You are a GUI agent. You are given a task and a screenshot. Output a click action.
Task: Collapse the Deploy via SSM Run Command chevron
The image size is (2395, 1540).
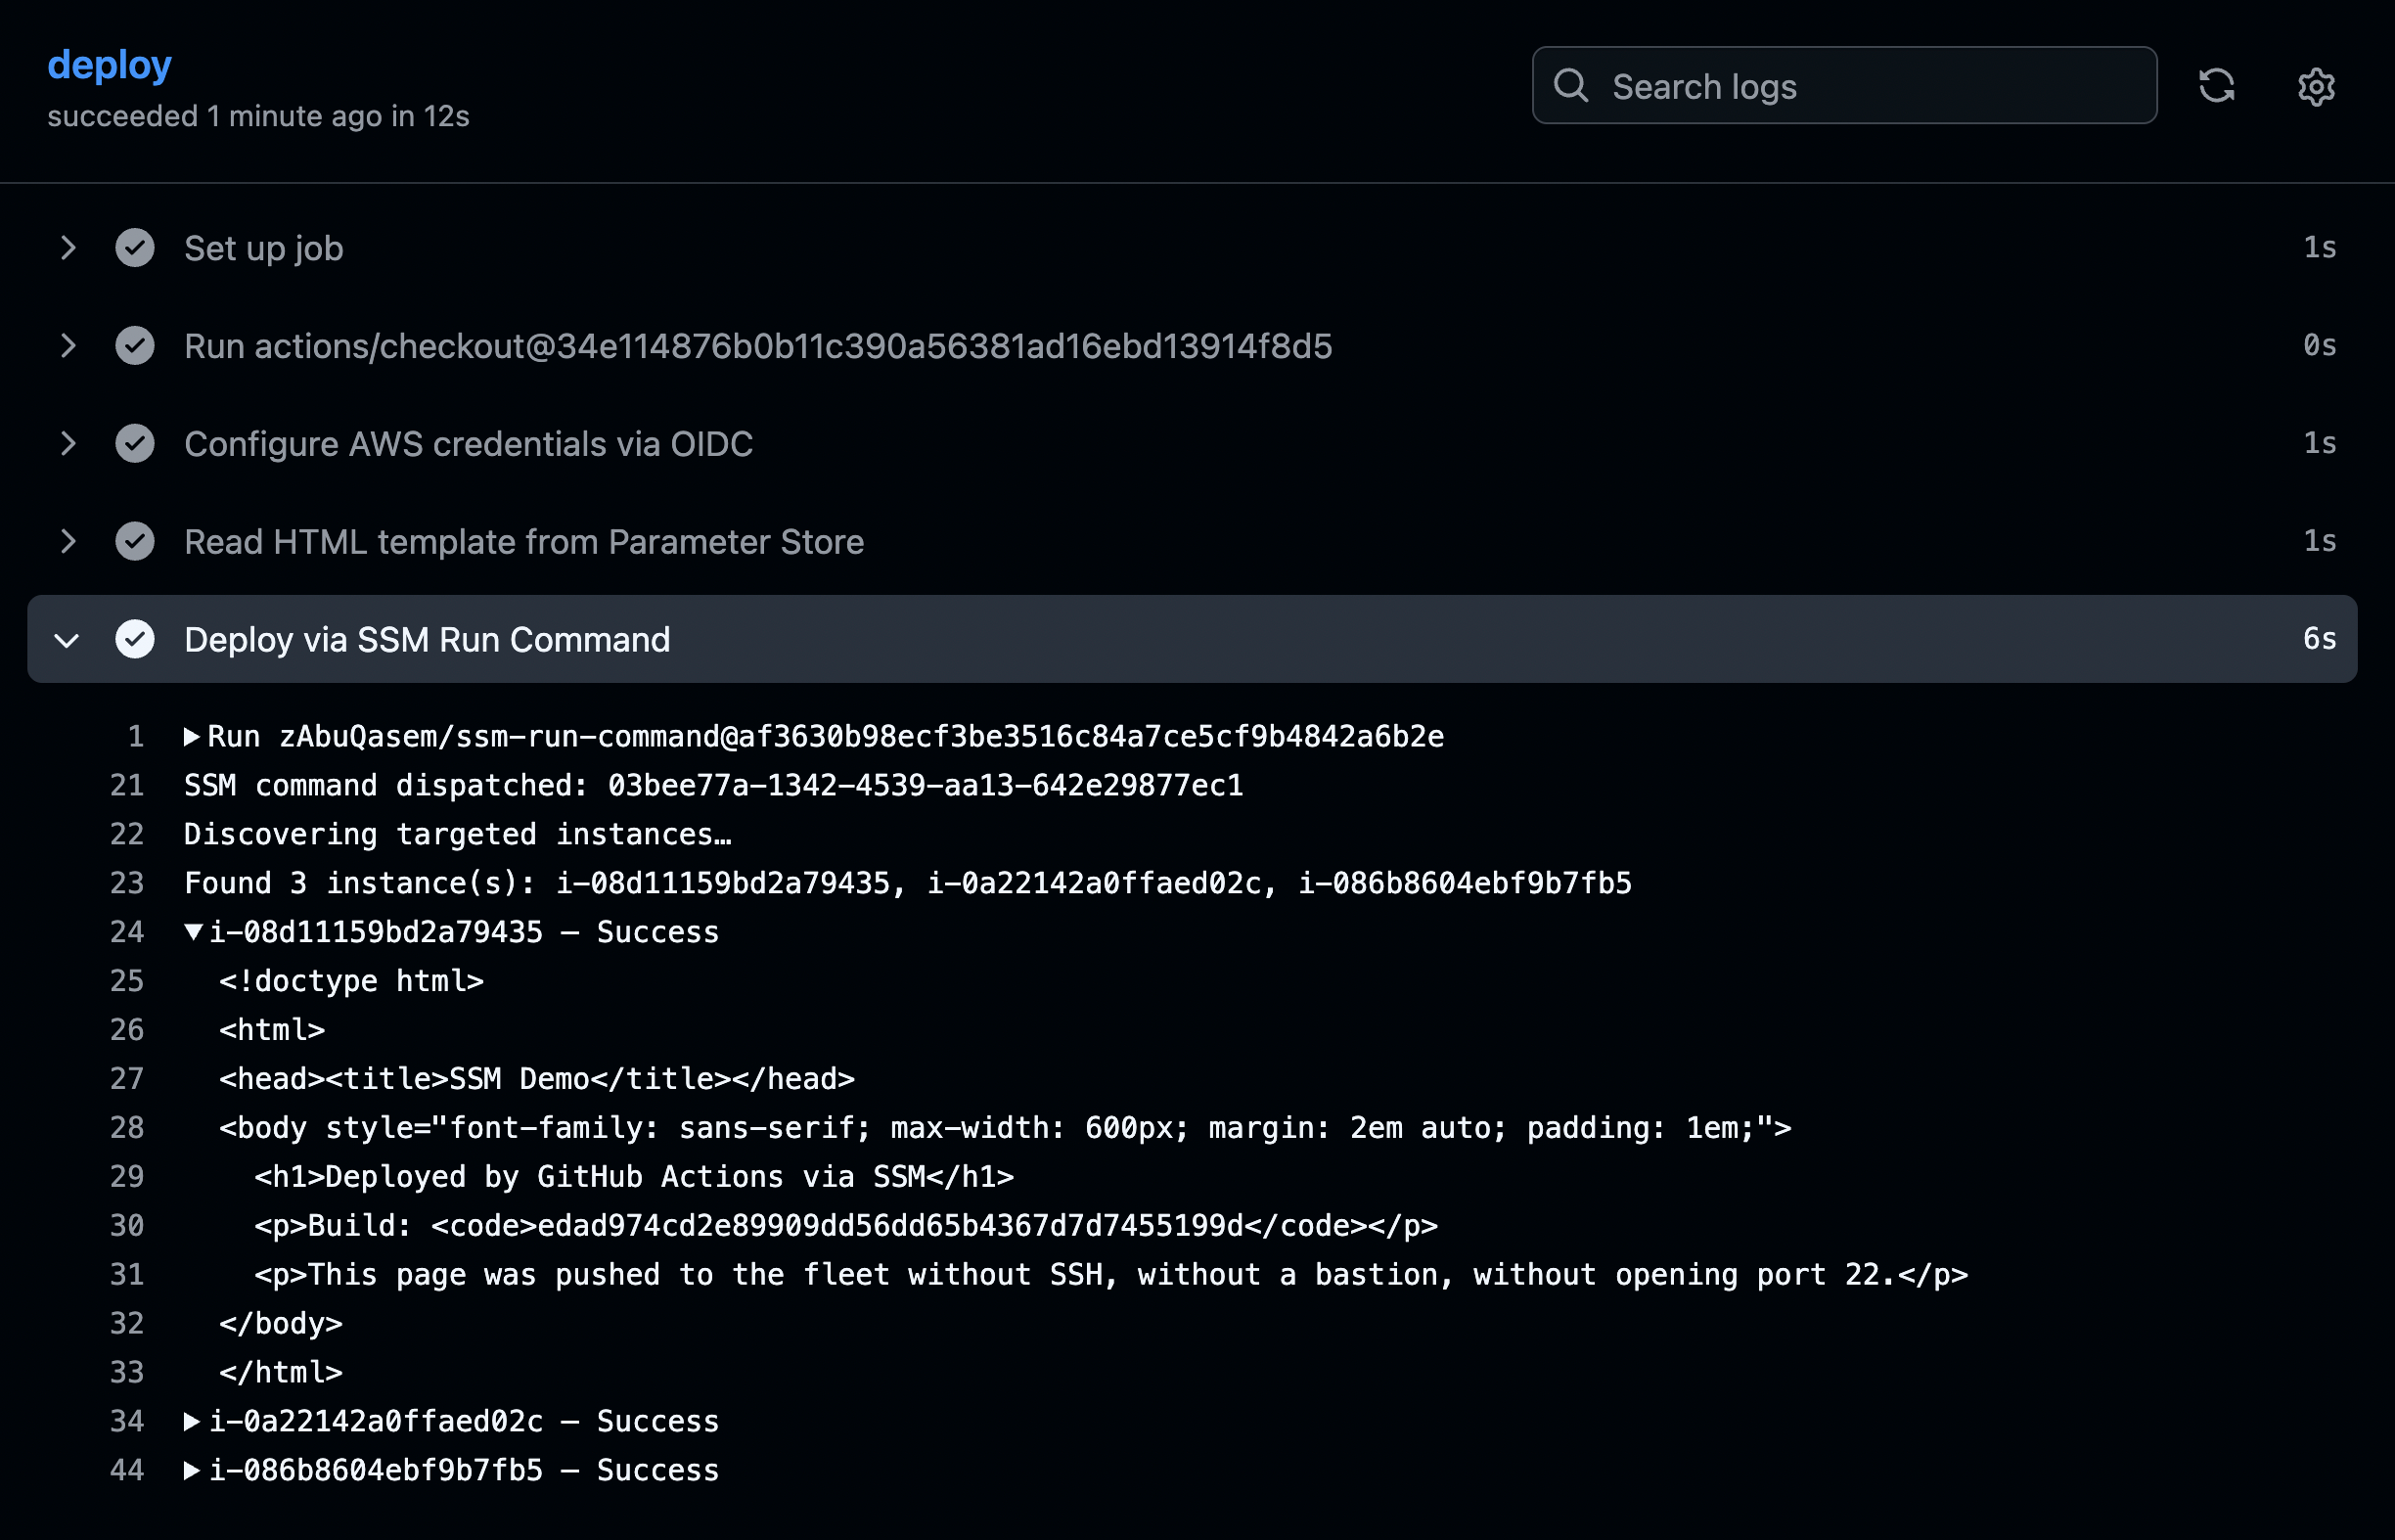click(x=67, y=640)
